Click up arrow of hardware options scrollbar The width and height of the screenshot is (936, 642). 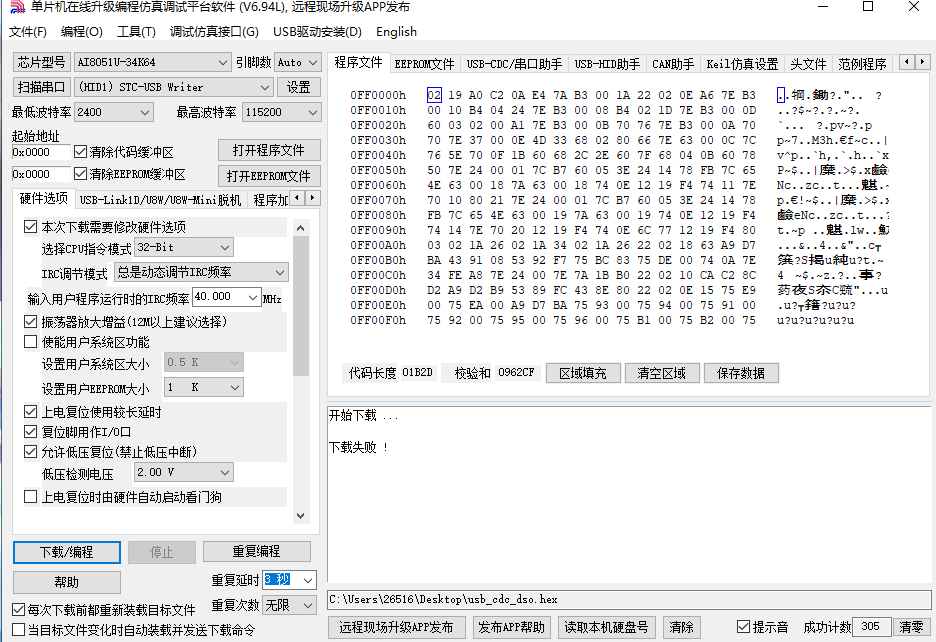[x=301, y=228]
